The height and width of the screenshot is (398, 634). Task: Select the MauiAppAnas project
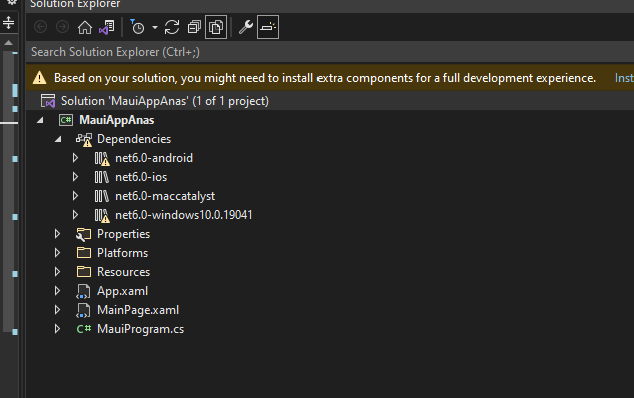point(116,120)
